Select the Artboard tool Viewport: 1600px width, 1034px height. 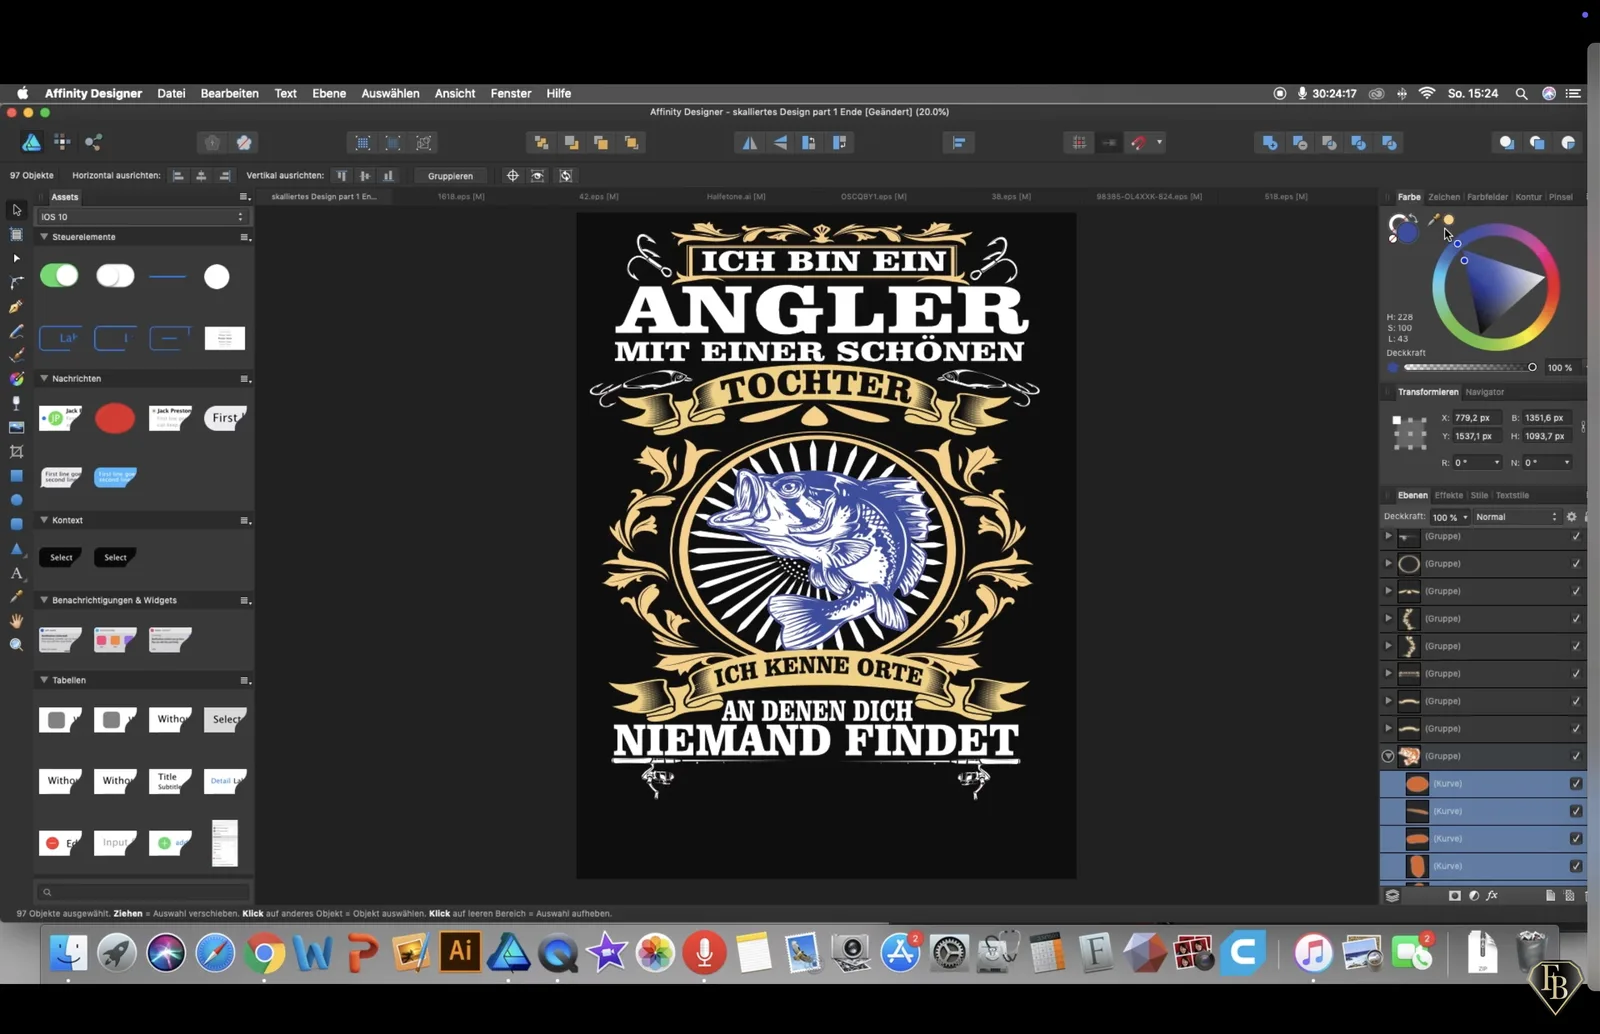tap(16, 234)
